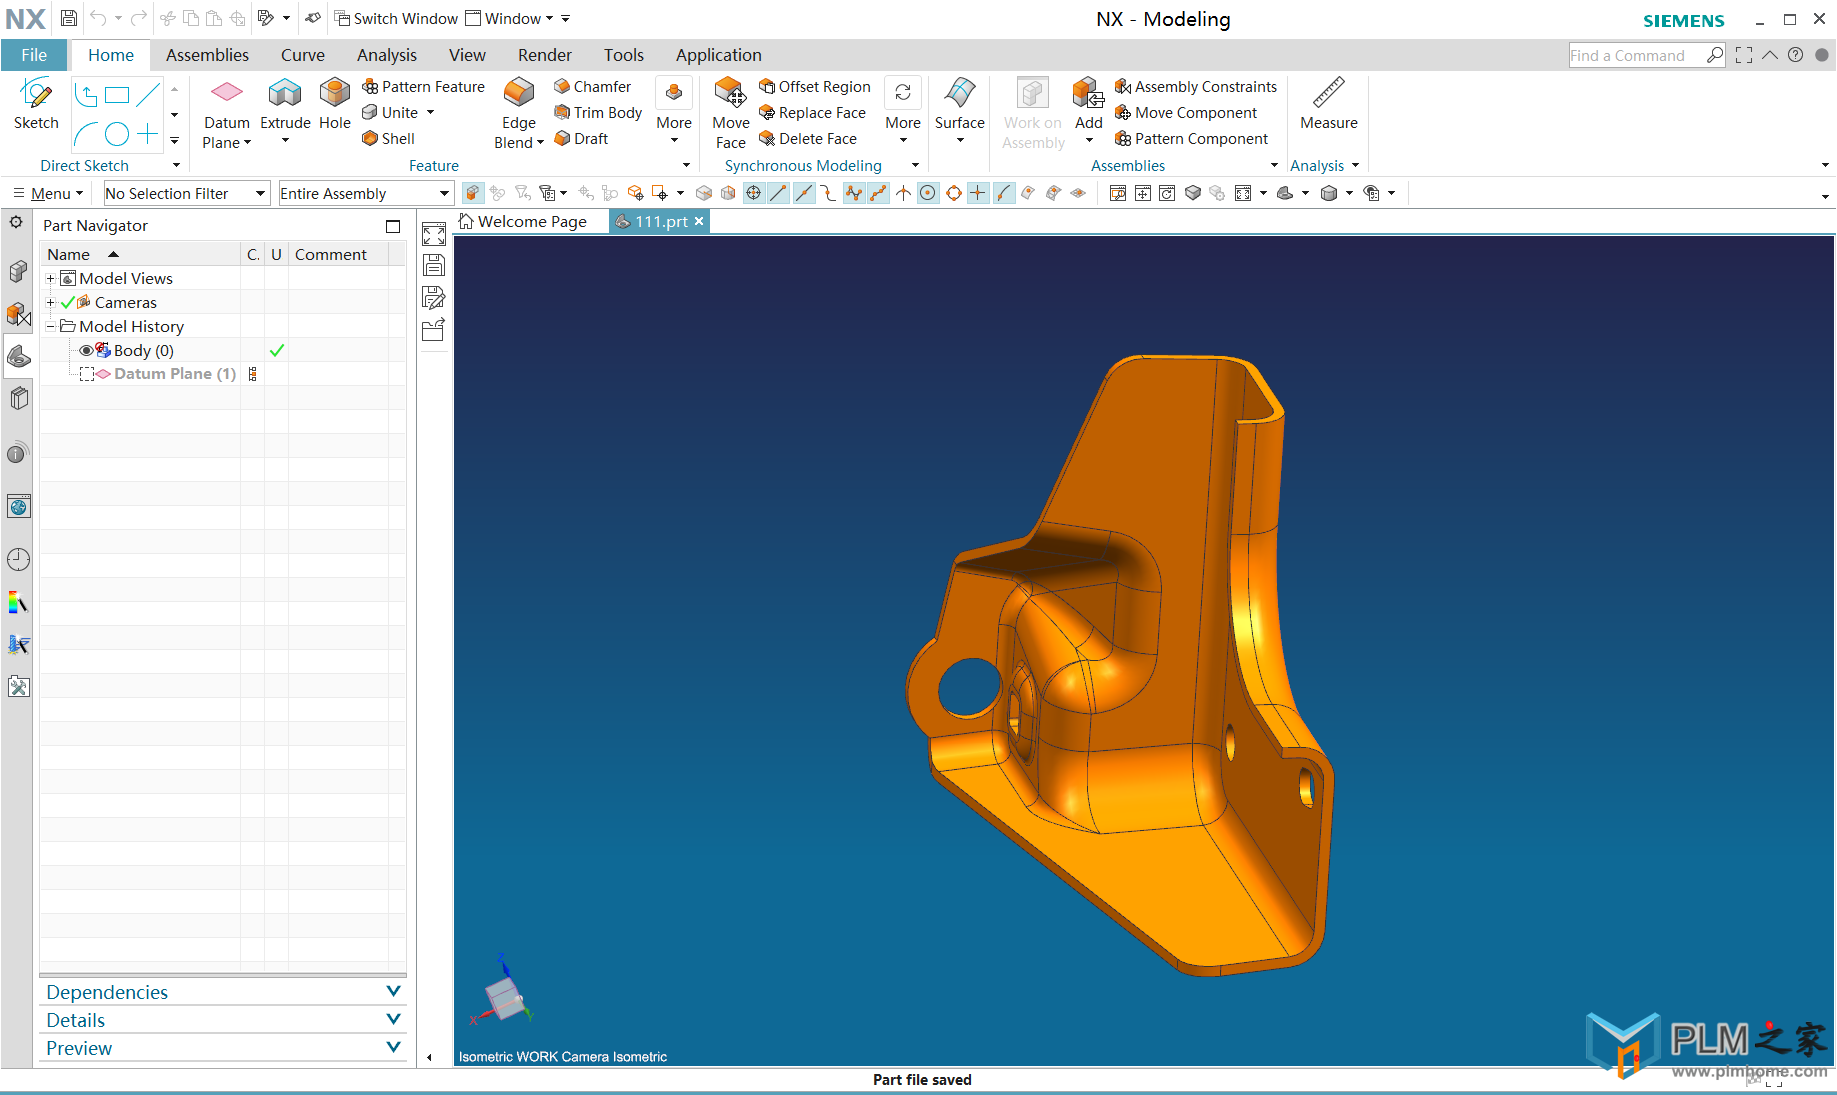Viewport: 1837px width, 1095px height.
Task: Open the Extrude tool
Action: (285, 104)
